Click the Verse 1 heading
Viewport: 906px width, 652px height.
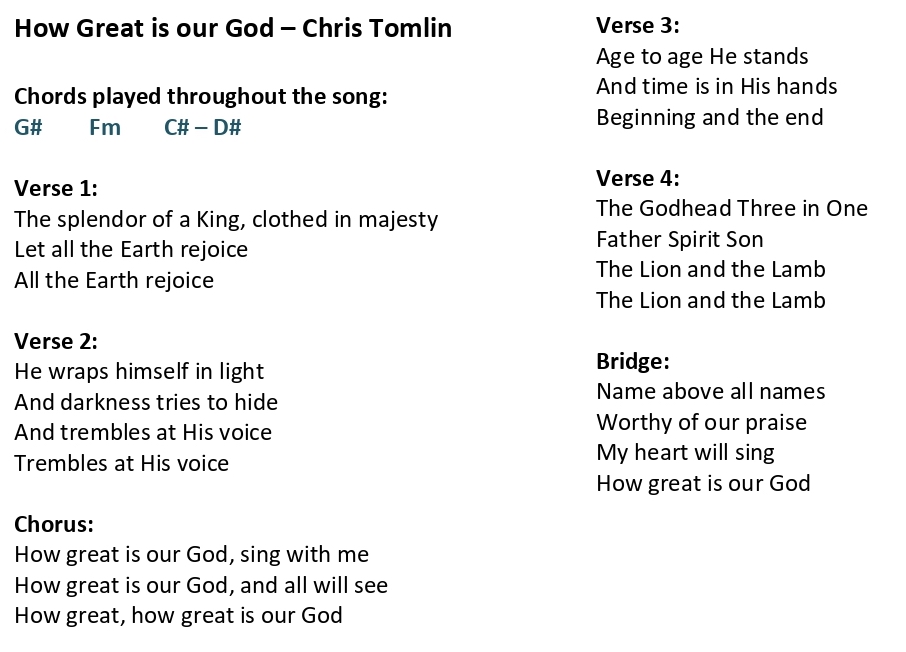coord(56,188)
